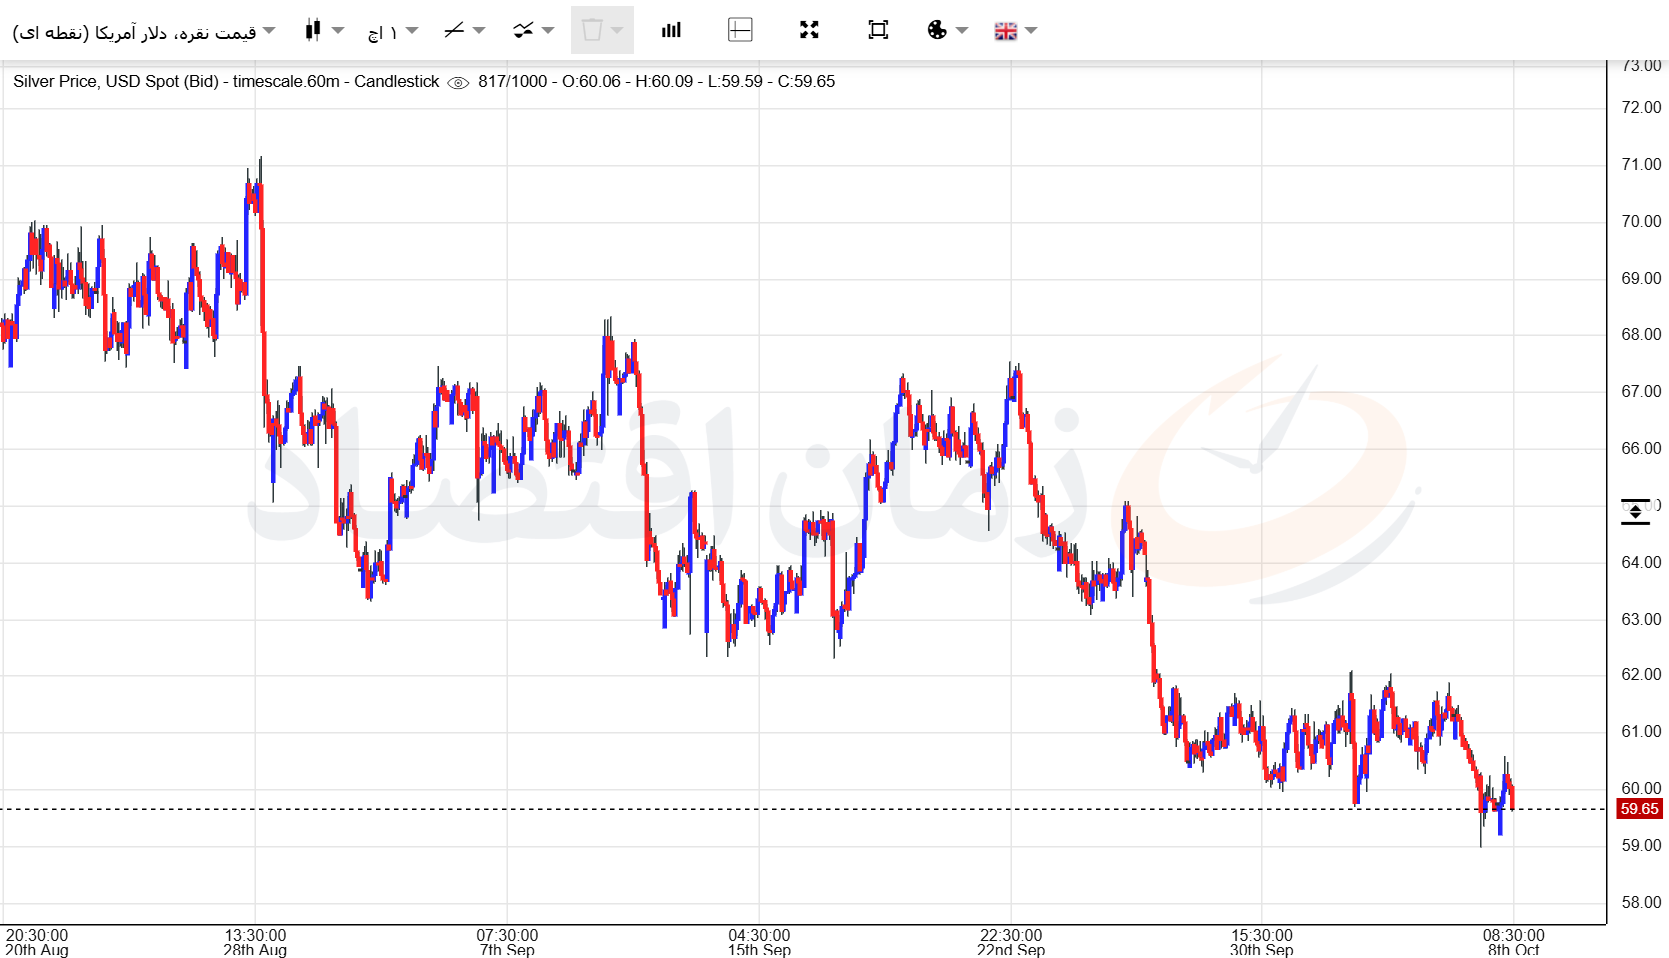Click the red 59.65 current price label
Viewport: 1669px width, 958px height.
pyautogui.click(x=1639, y=808)
